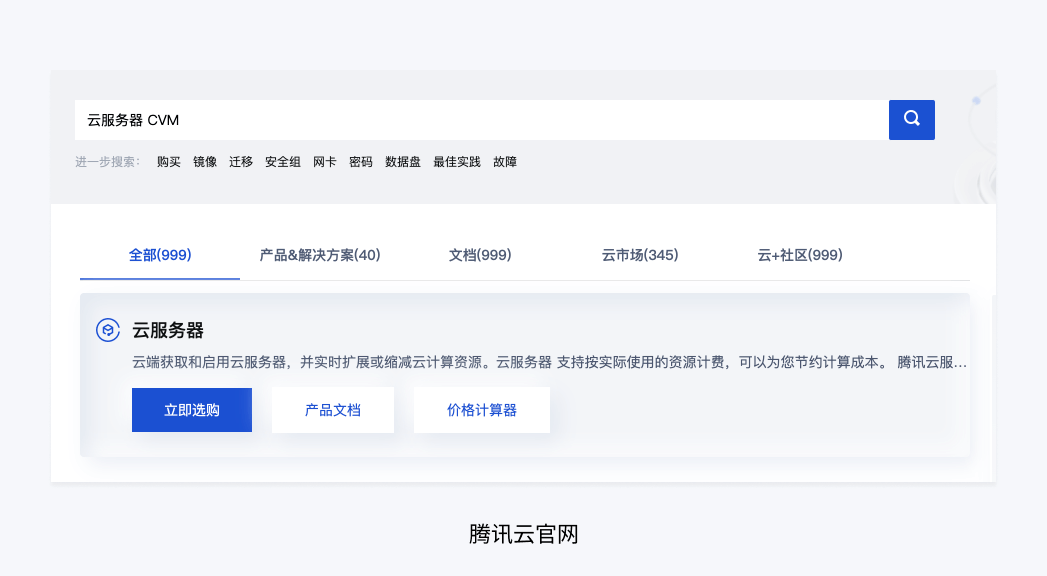This screenshot has width=1047, height=576.
Task: Go to the 云市场(345) tab
Action: (x=640, y=255)
